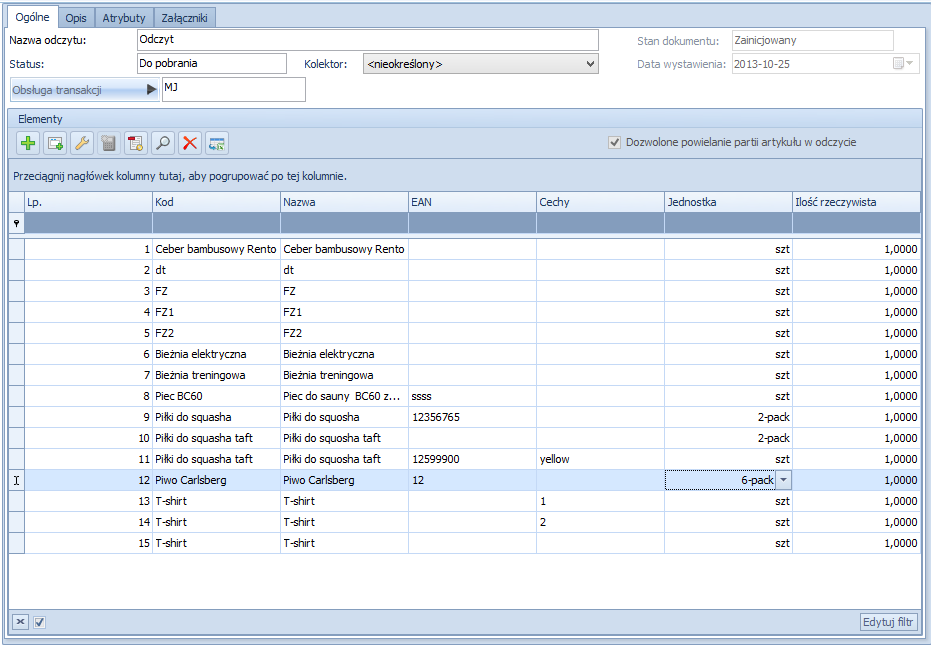
Task: Click row selector of row 15
Action: pos(17,543)
